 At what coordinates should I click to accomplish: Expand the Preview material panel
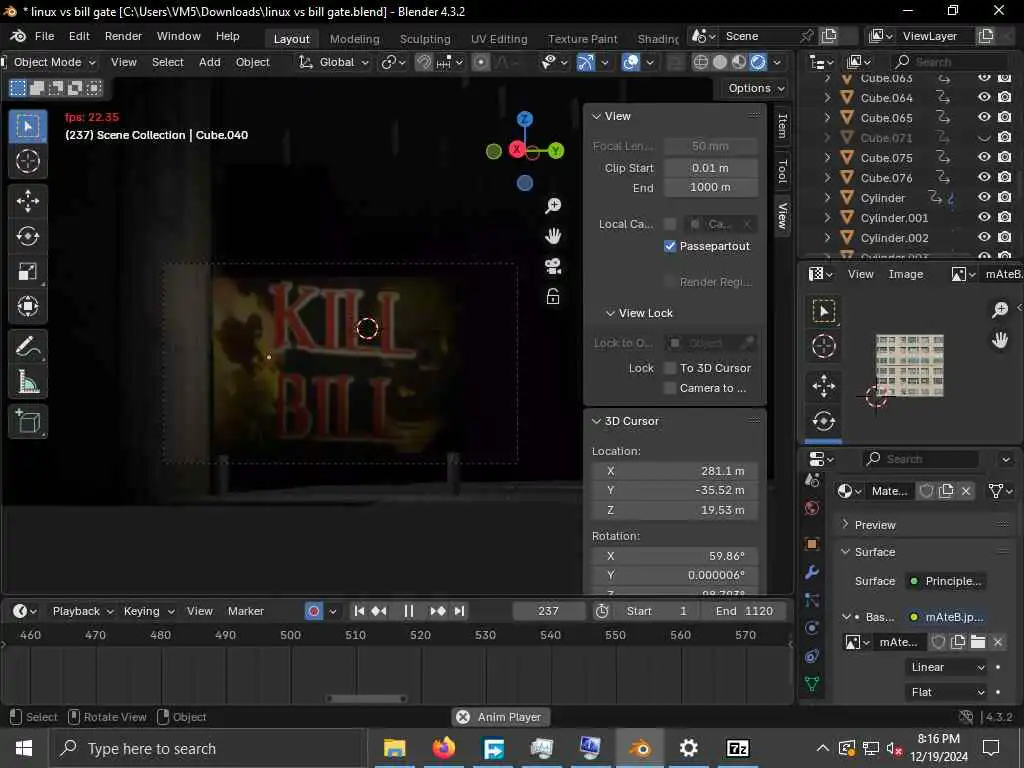[x=845, y=524]
